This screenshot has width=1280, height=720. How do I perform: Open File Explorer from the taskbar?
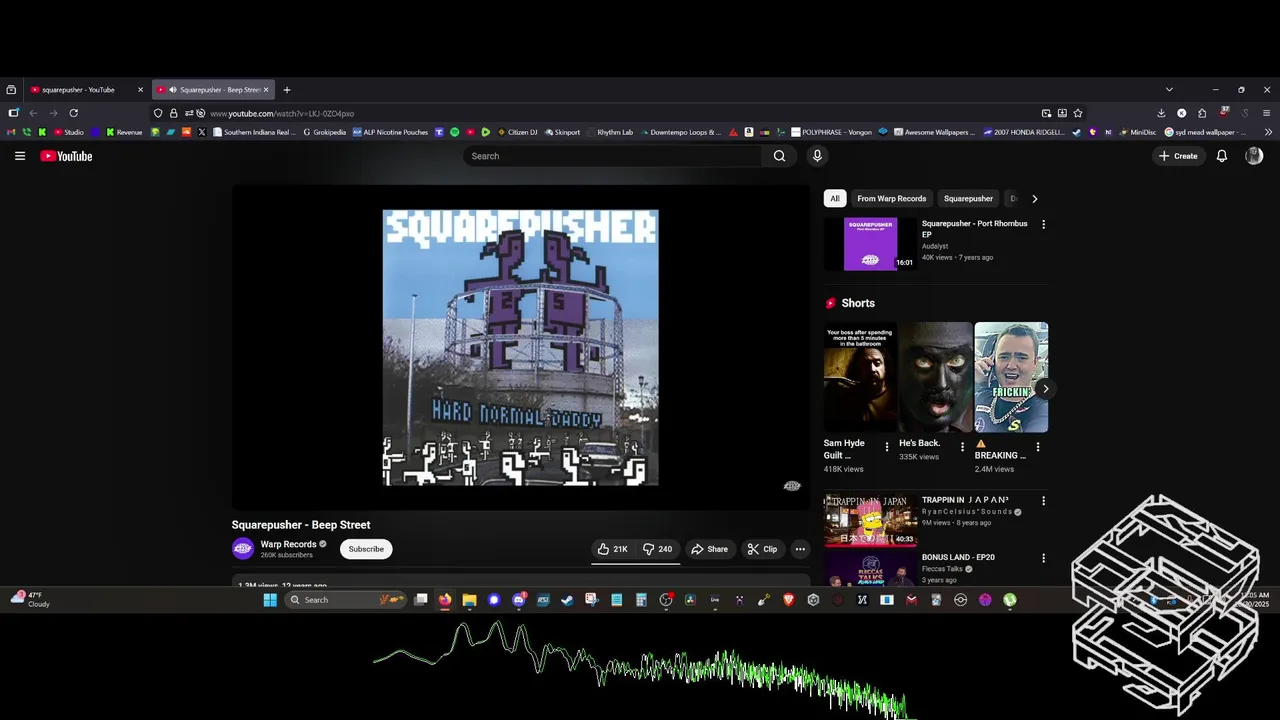469,600
